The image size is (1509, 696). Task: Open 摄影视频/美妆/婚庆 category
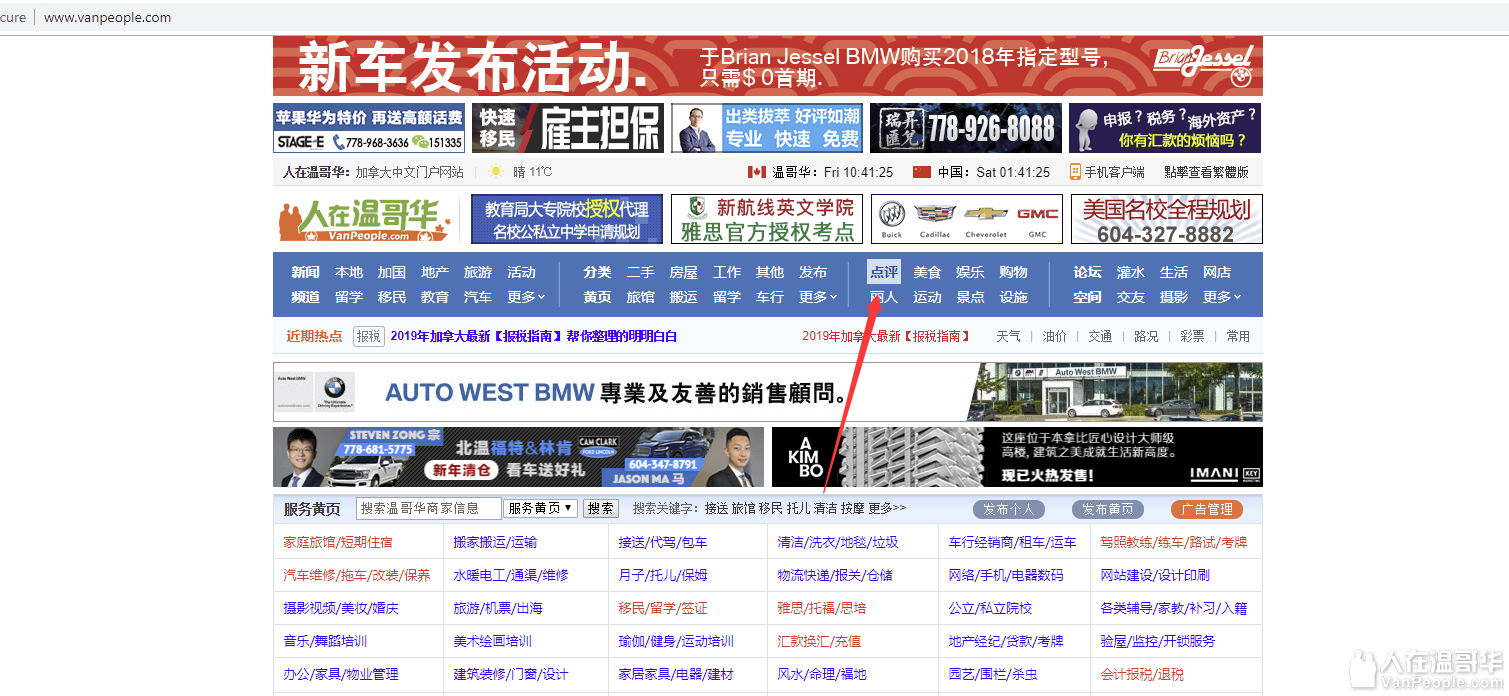(341, 608)
